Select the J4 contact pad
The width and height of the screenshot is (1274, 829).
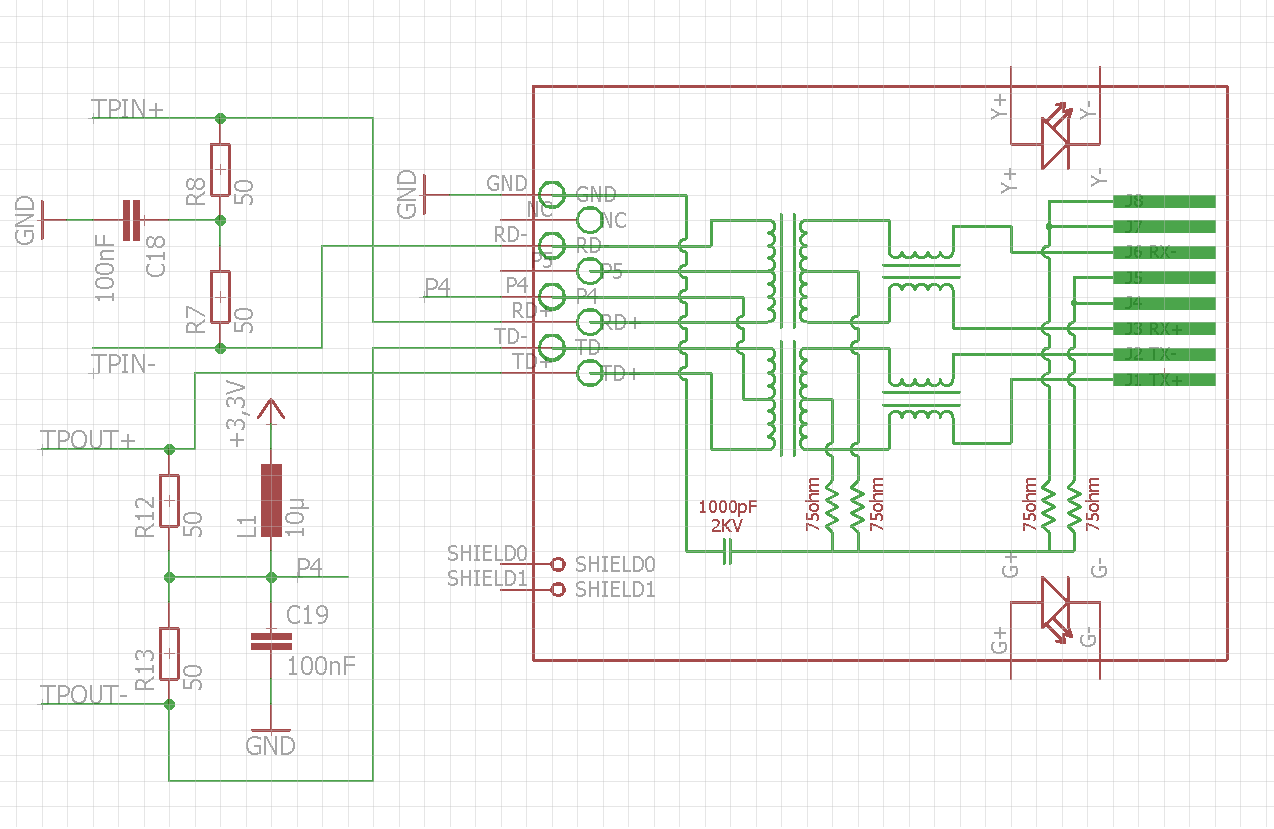(x=1164, y=303)
